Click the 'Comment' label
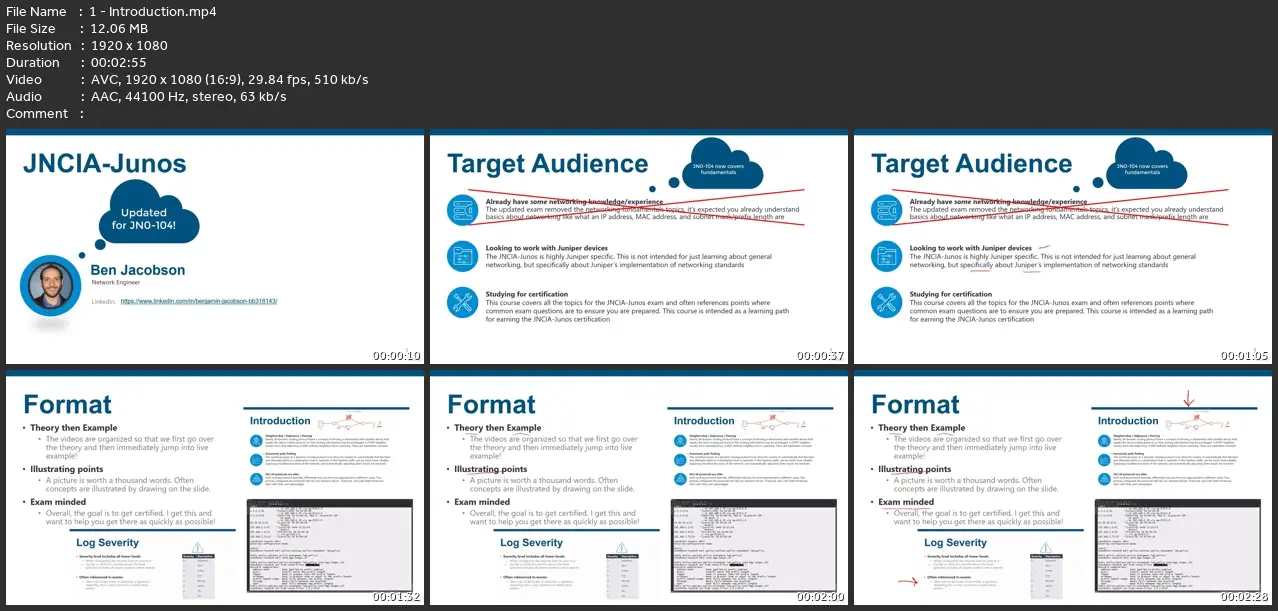Image resolution: width=1278 pixels, height=611 pixels. tap(35, 114)
